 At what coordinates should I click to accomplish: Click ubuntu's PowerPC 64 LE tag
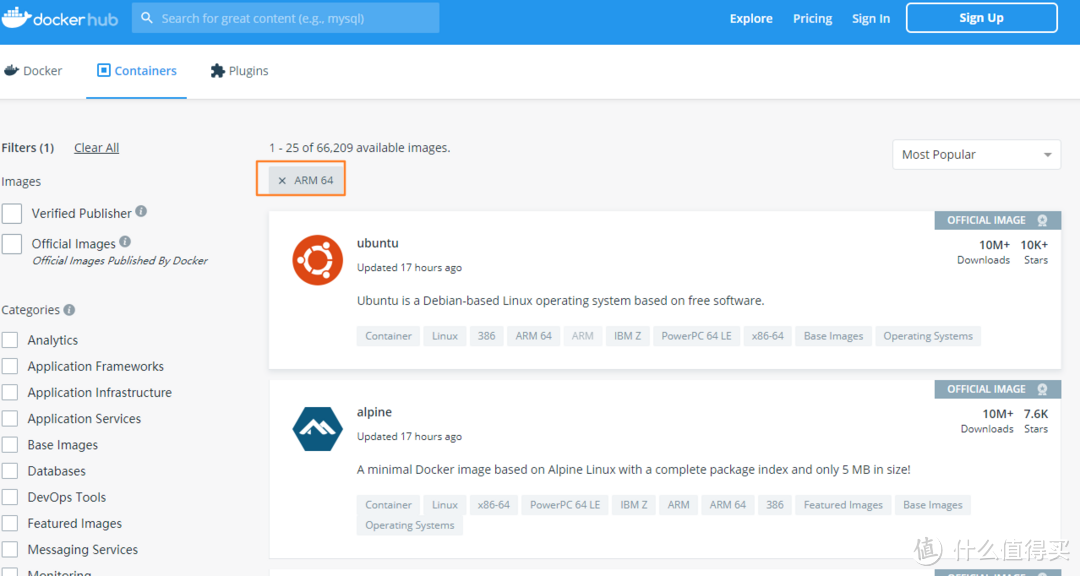[696, 336]
